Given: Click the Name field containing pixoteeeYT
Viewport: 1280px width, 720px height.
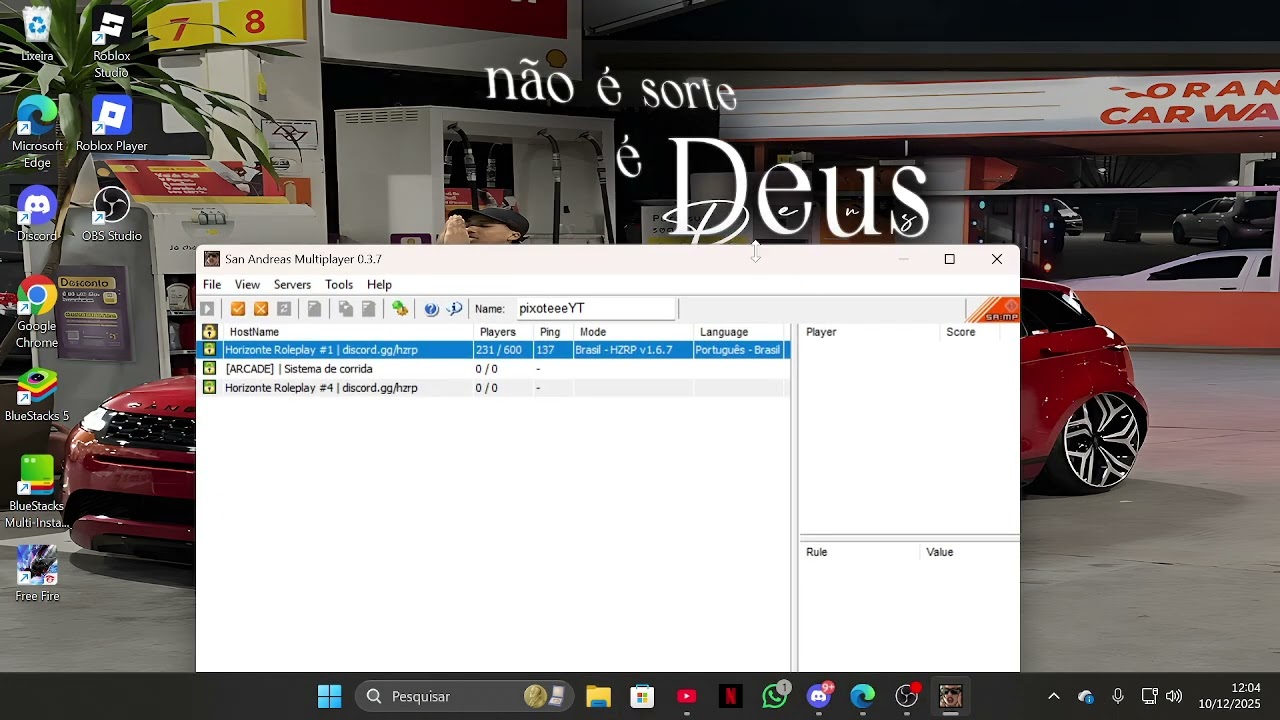Looking at the screenshot, I should 596,309.
